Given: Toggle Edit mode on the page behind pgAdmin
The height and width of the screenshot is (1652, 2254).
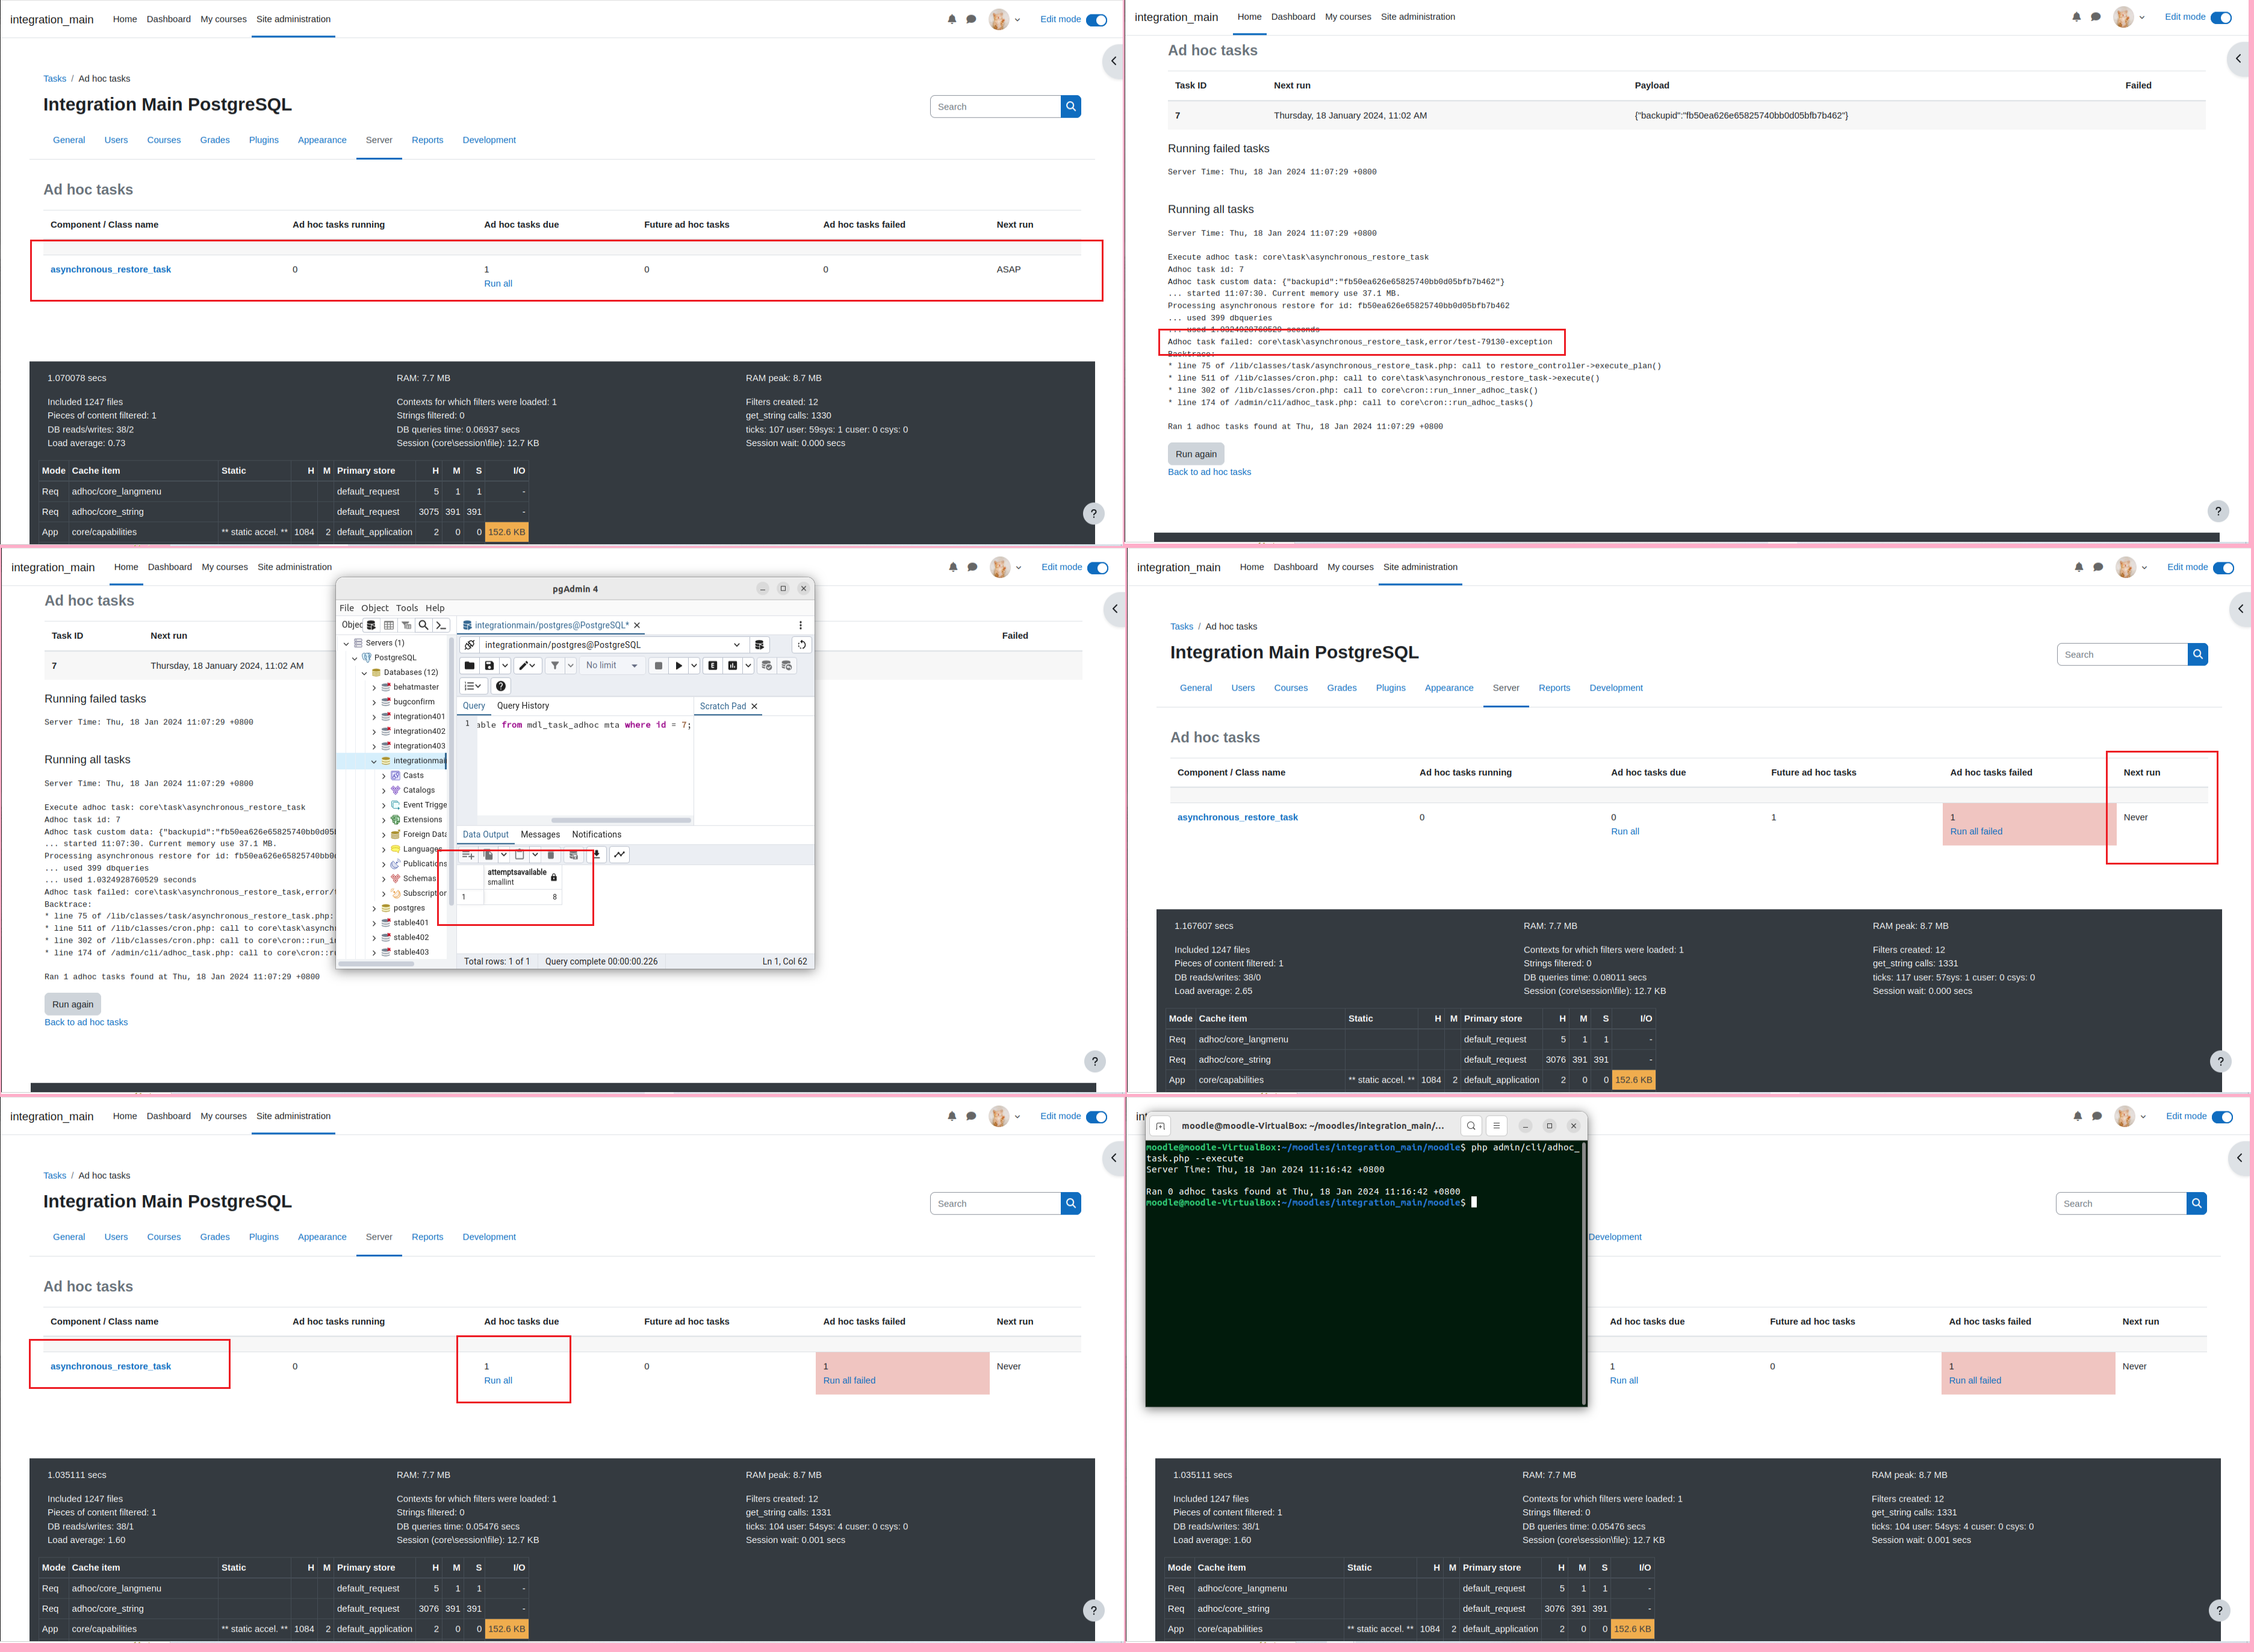Looking at the screenshot, I should [1098, 568].
